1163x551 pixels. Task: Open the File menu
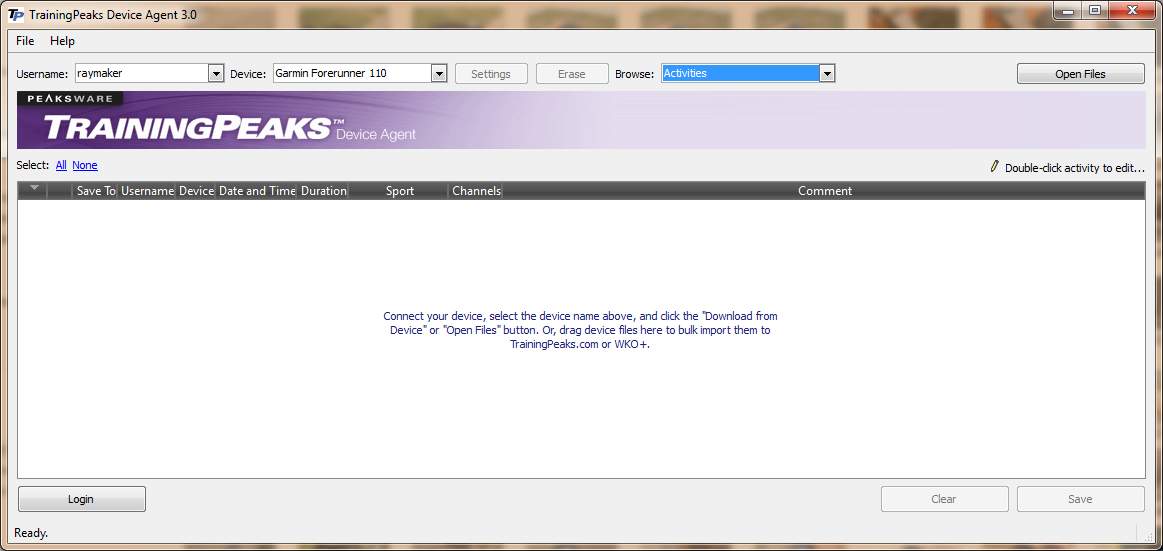24,41
